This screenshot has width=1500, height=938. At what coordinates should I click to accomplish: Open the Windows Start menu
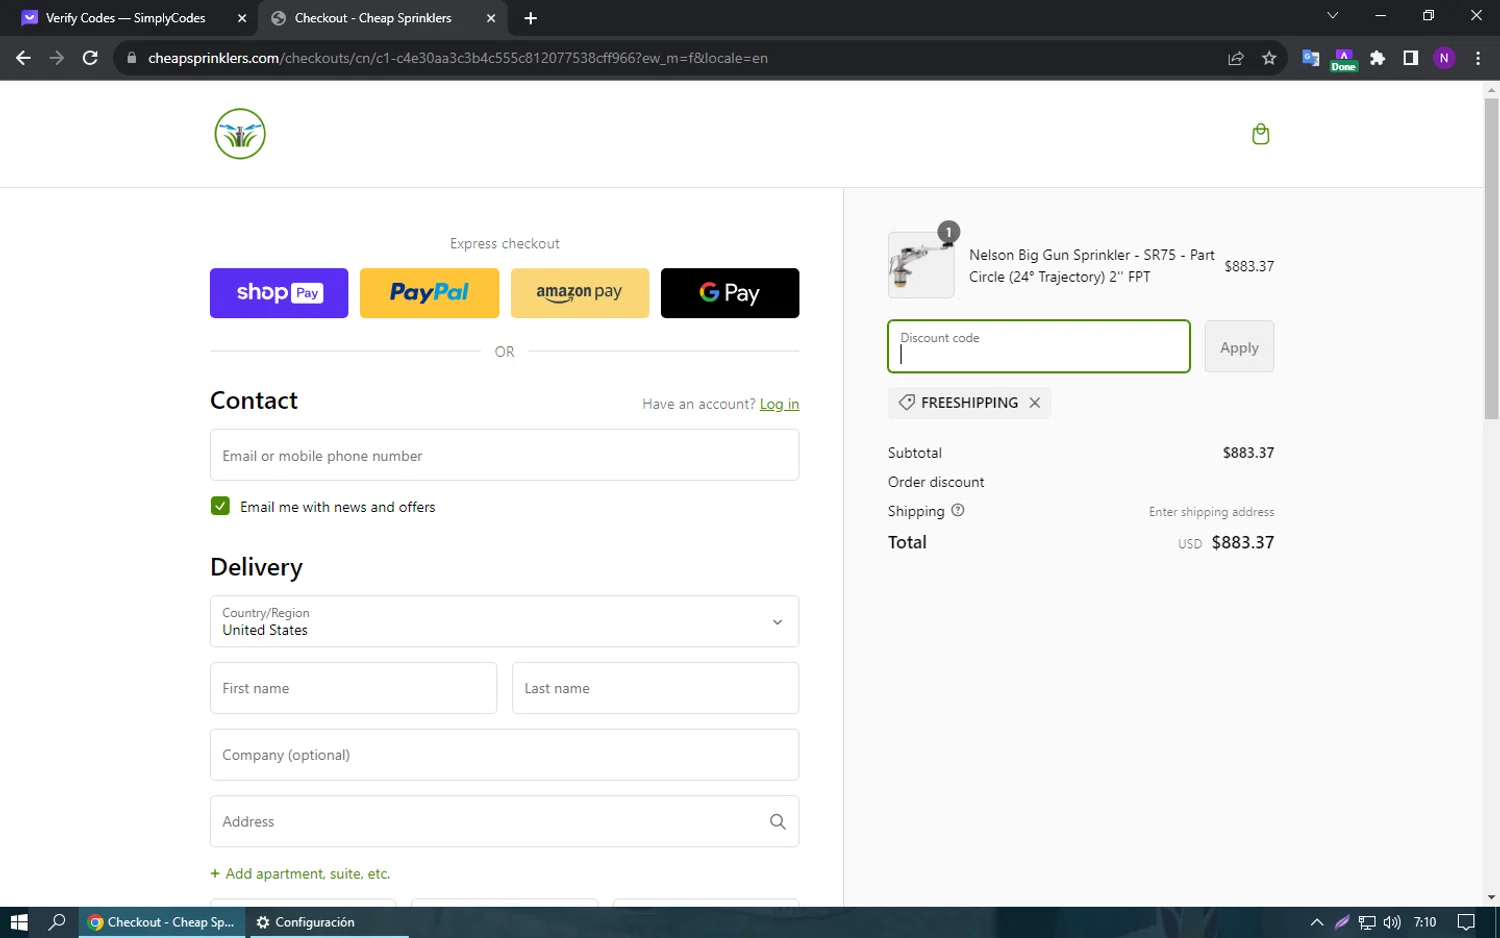19,922
